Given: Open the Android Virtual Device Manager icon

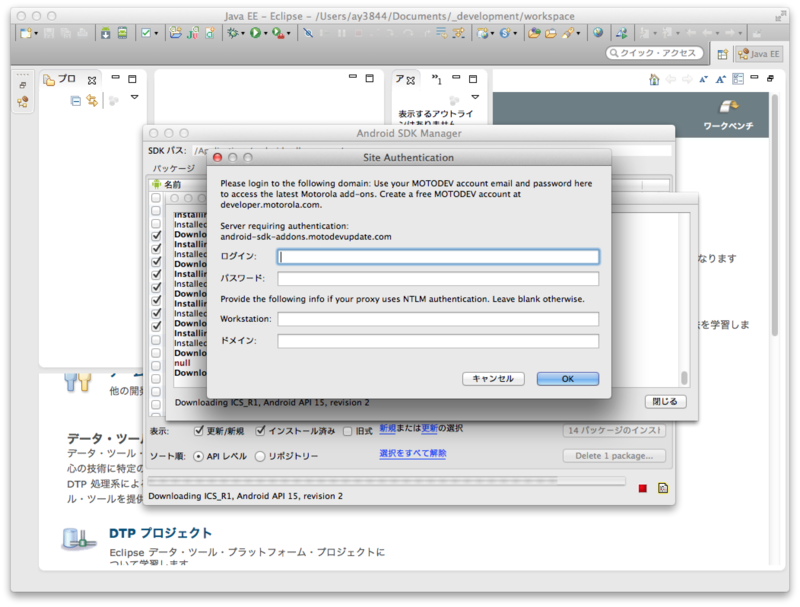Looking at the screenshot, I should tap(122, 33).
